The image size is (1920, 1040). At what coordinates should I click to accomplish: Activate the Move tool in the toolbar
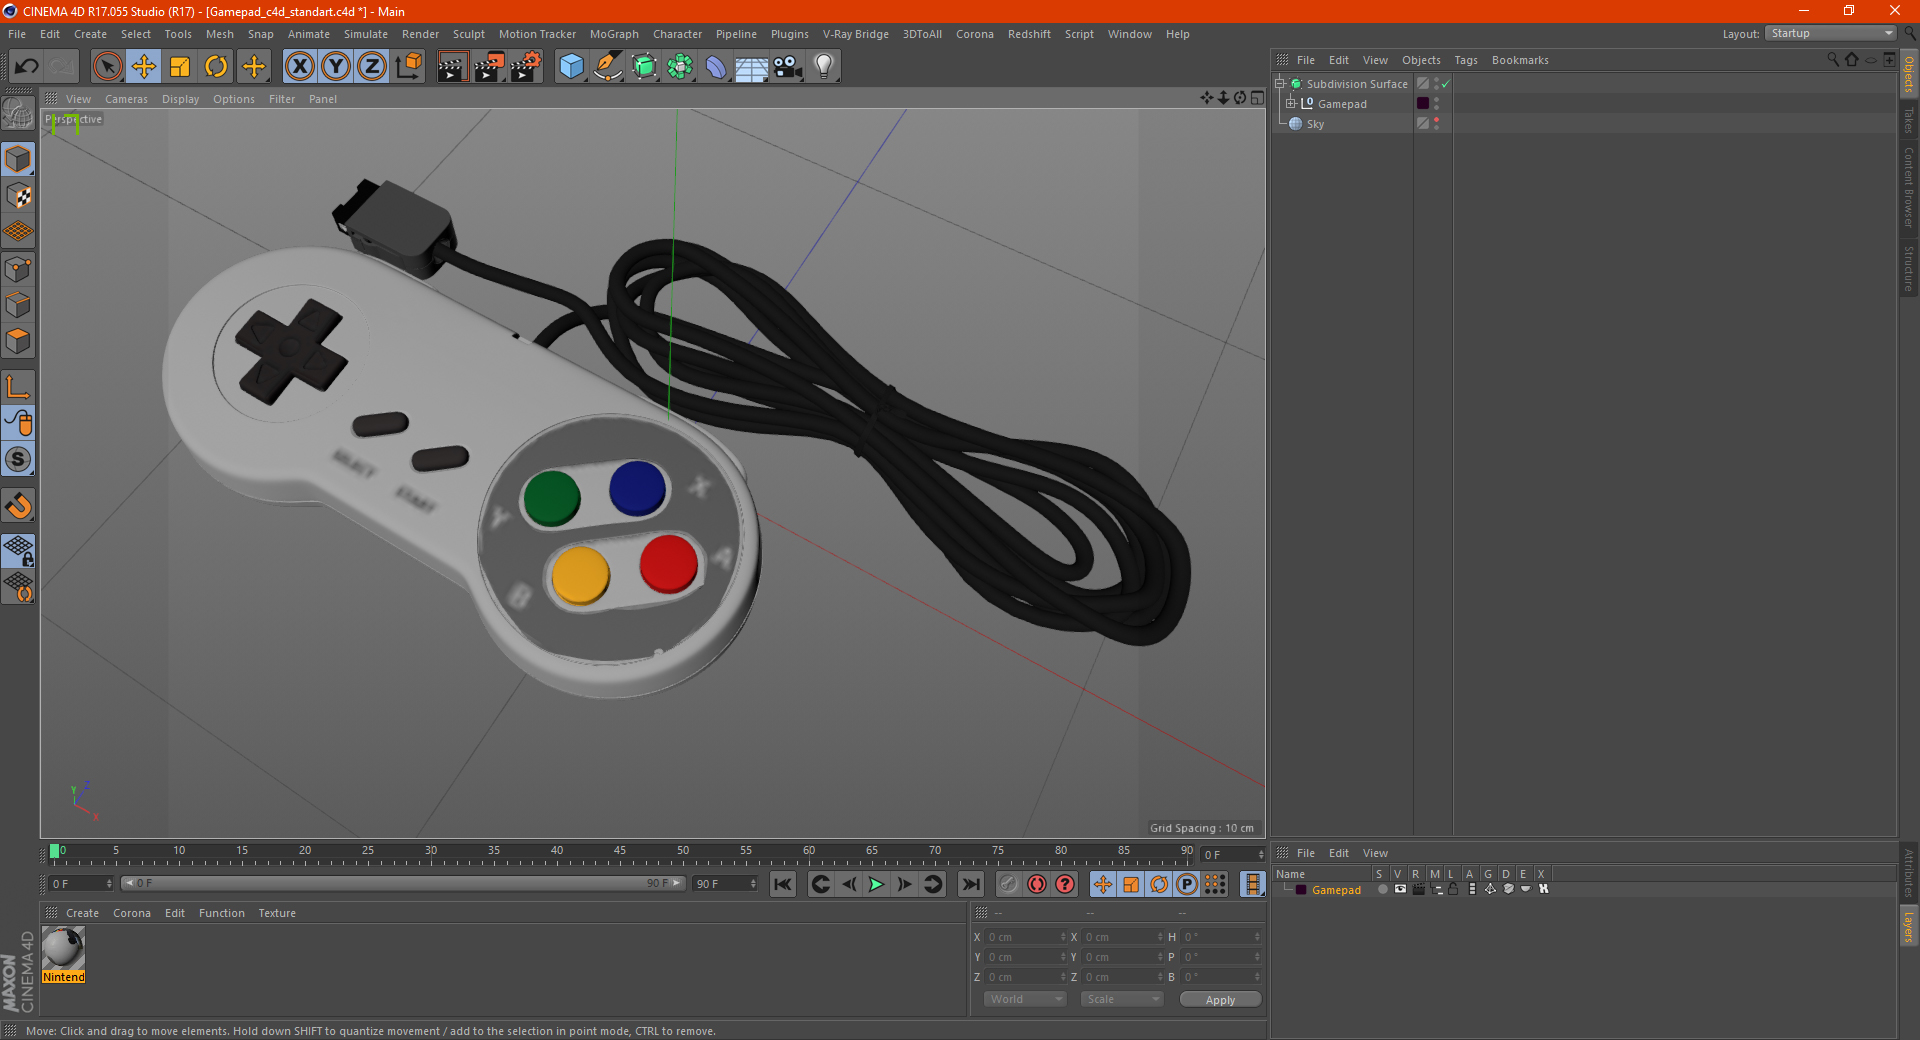(144, 67)
